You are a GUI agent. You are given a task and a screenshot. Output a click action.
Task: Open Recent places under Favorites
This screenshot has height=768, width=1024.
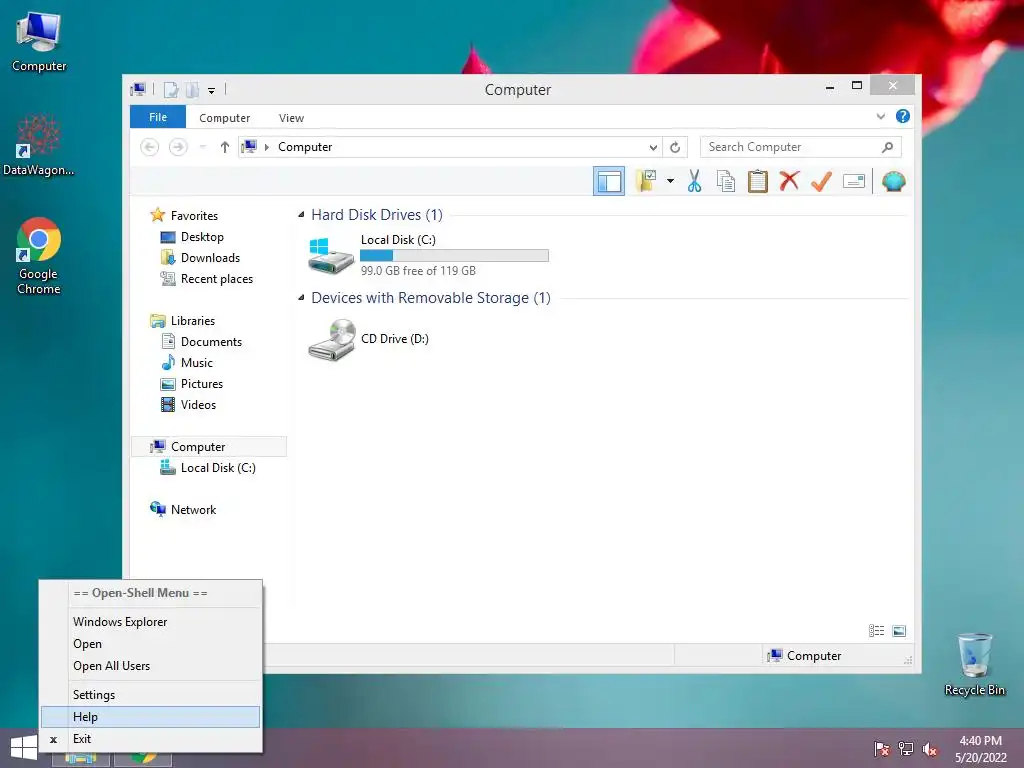point(217,278)
